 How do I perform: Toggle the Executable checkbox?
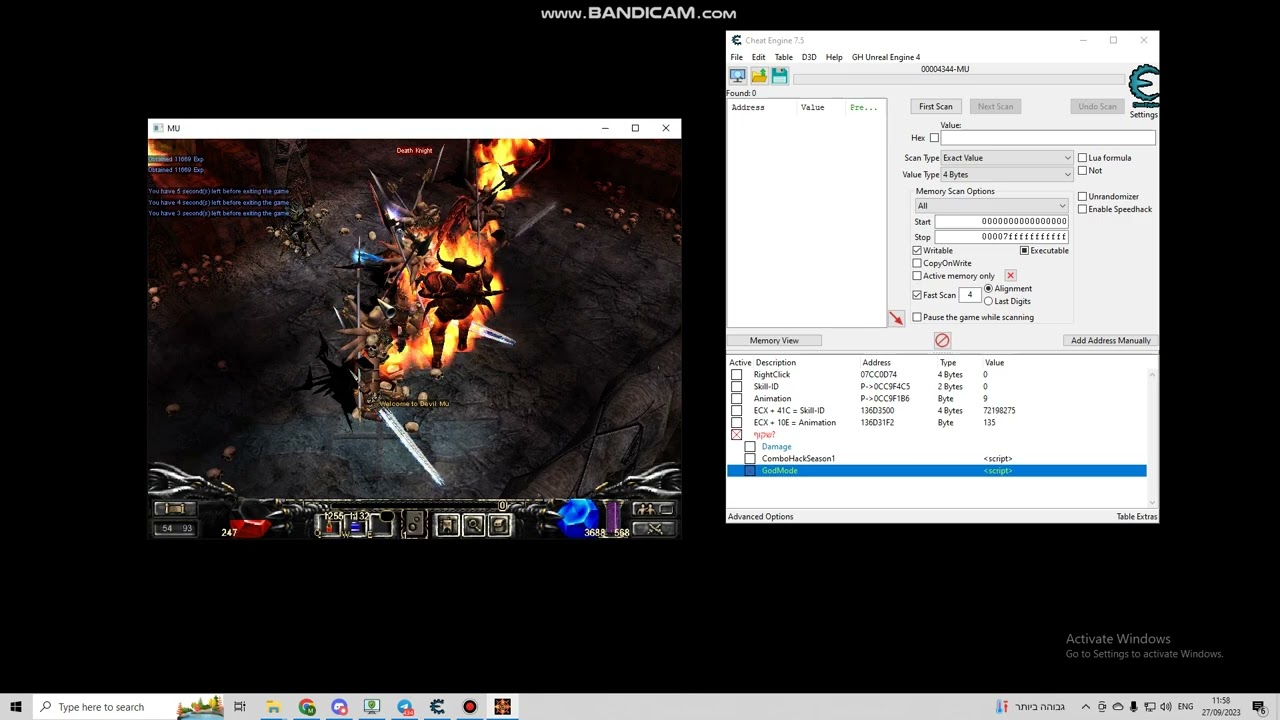[1024, 251]
